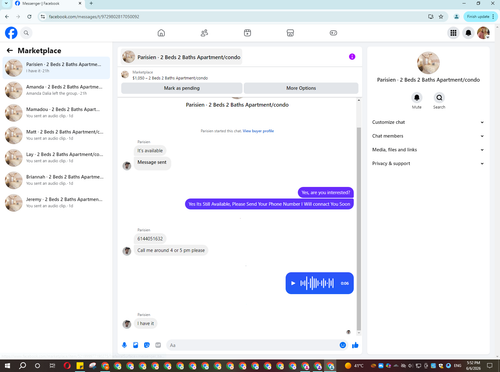Expand Chat members section
500x372 pixels.
(x=428, y=136)
